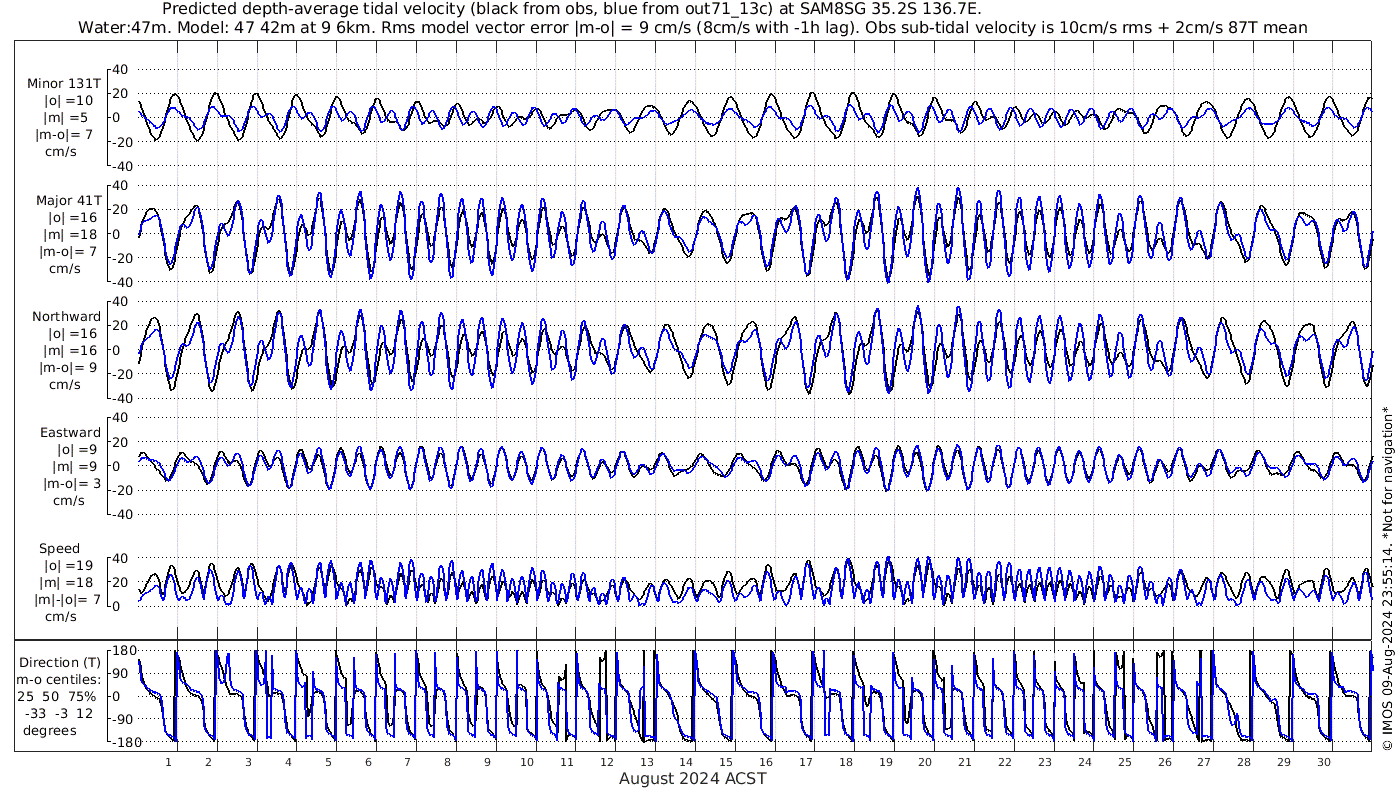Select the 'Minor 131T' panel label
The height and width of the screenshot is (800, 1400).
tap(64, 84)
